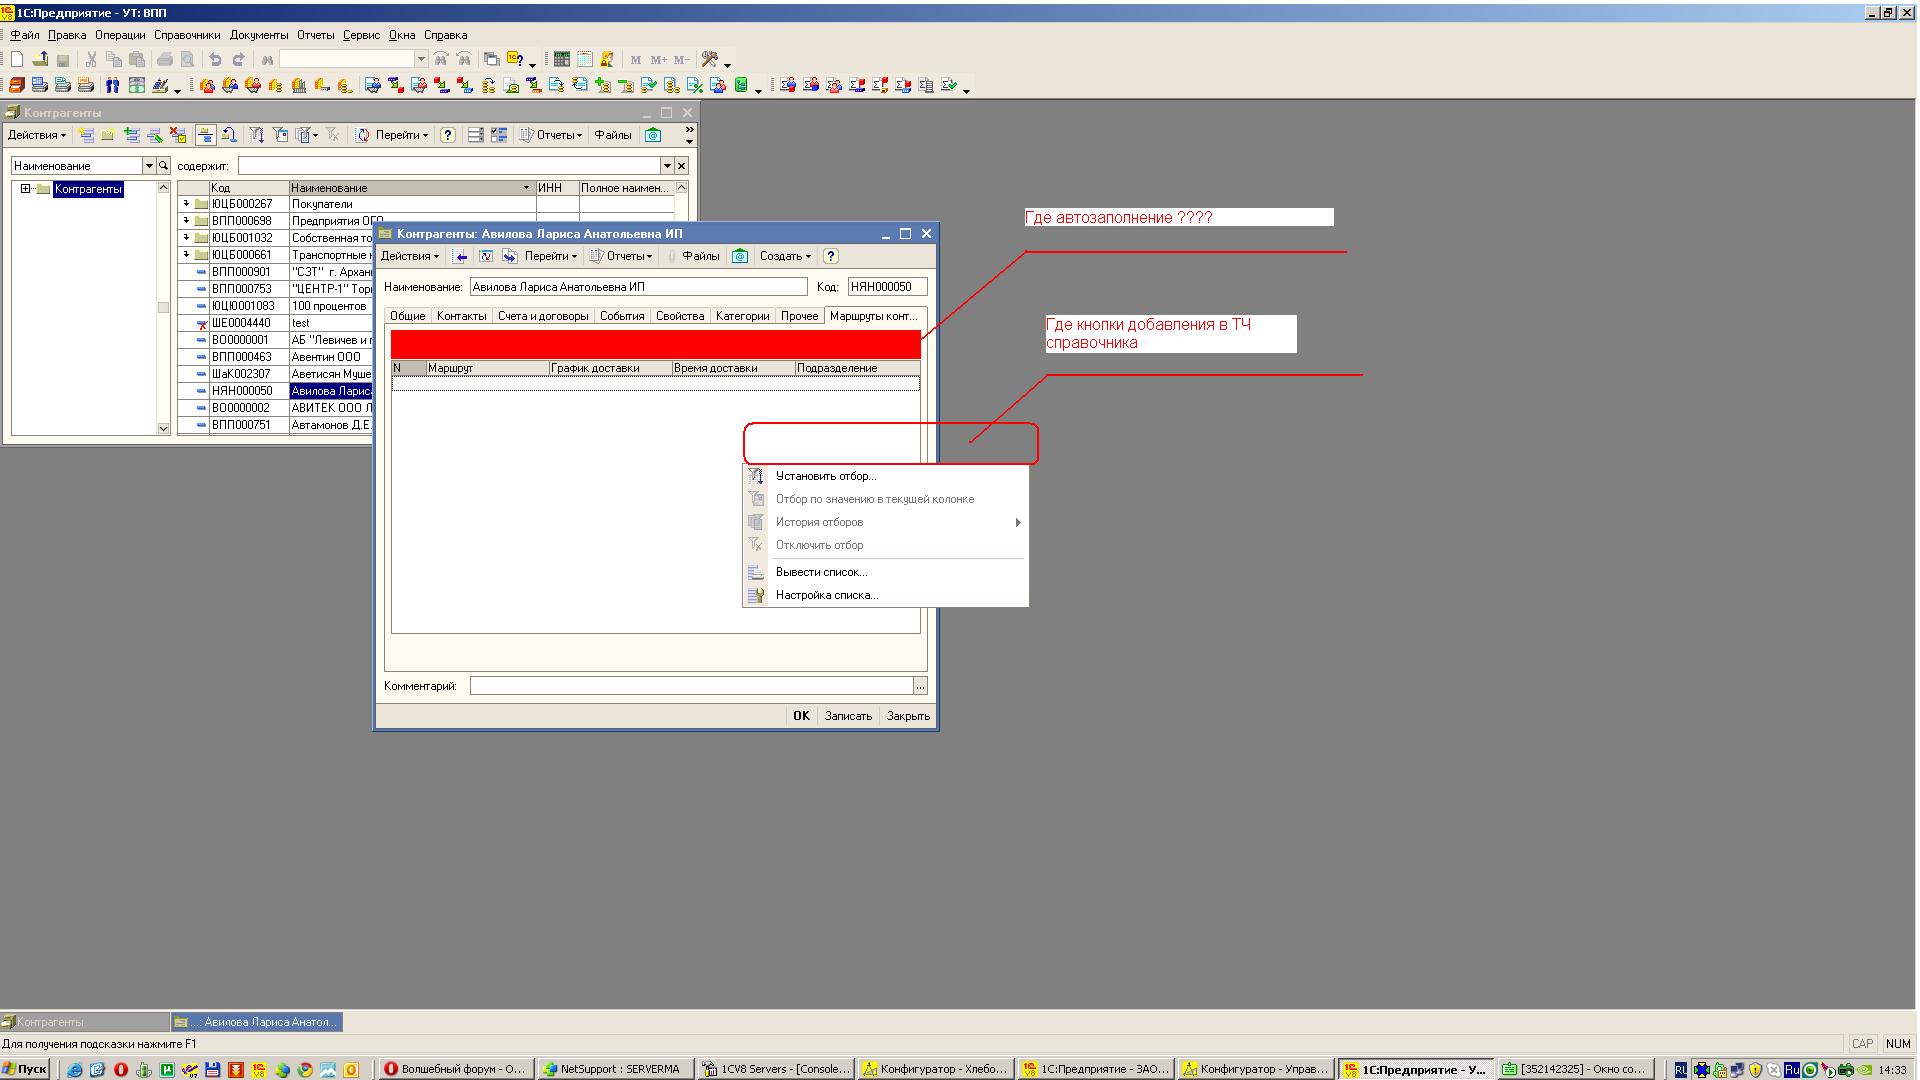Click the help icon in Контрагенты list toolbar
Viewport: 1920px width, 1080px height.
click(x=448, y=135)
